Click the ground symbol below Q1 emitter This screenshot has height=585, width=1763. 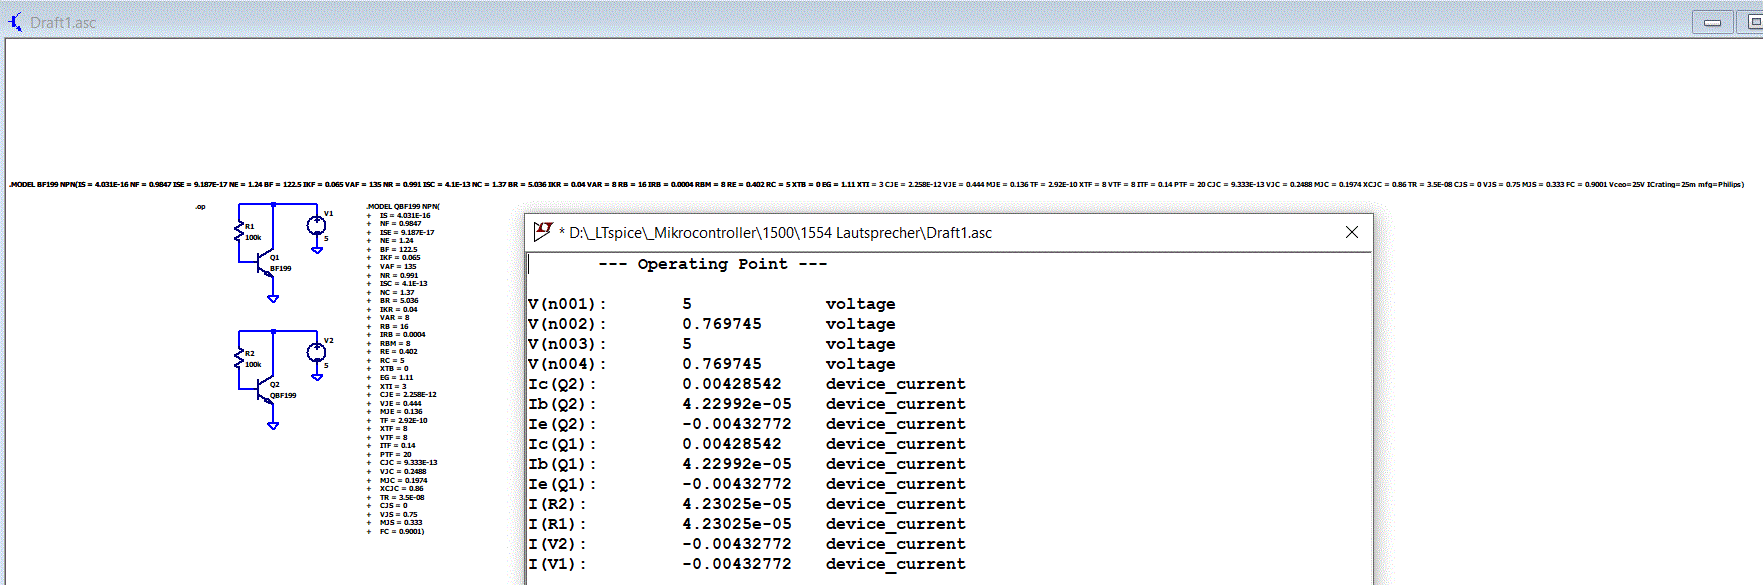pos(273,298)
